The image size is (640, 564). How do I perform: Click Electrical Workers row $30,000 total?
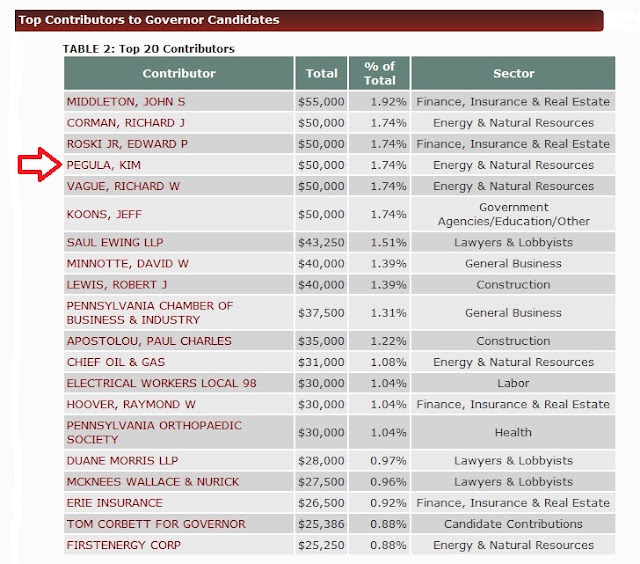pos(321,383)
